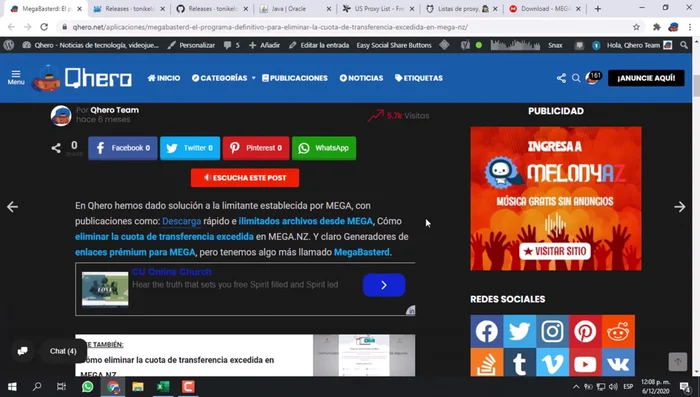Click the Pinterest tile in Redes Sociales

(x=585, y=331)
